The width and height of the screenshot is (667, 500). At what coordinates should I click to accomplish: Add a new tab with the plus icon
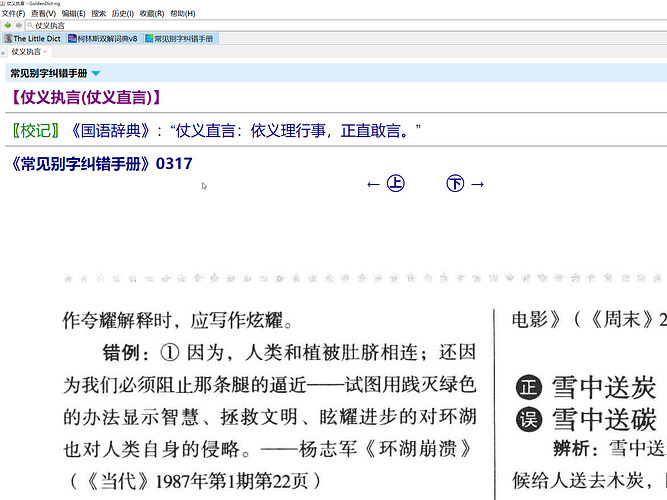click(x=3, y=52)
